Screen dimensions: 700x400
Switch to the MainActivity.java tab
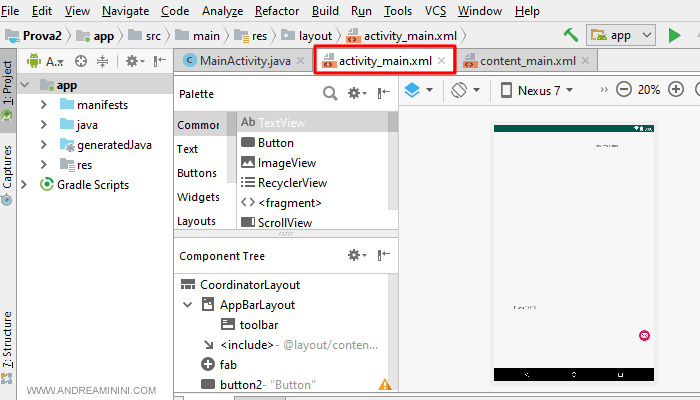245,61
